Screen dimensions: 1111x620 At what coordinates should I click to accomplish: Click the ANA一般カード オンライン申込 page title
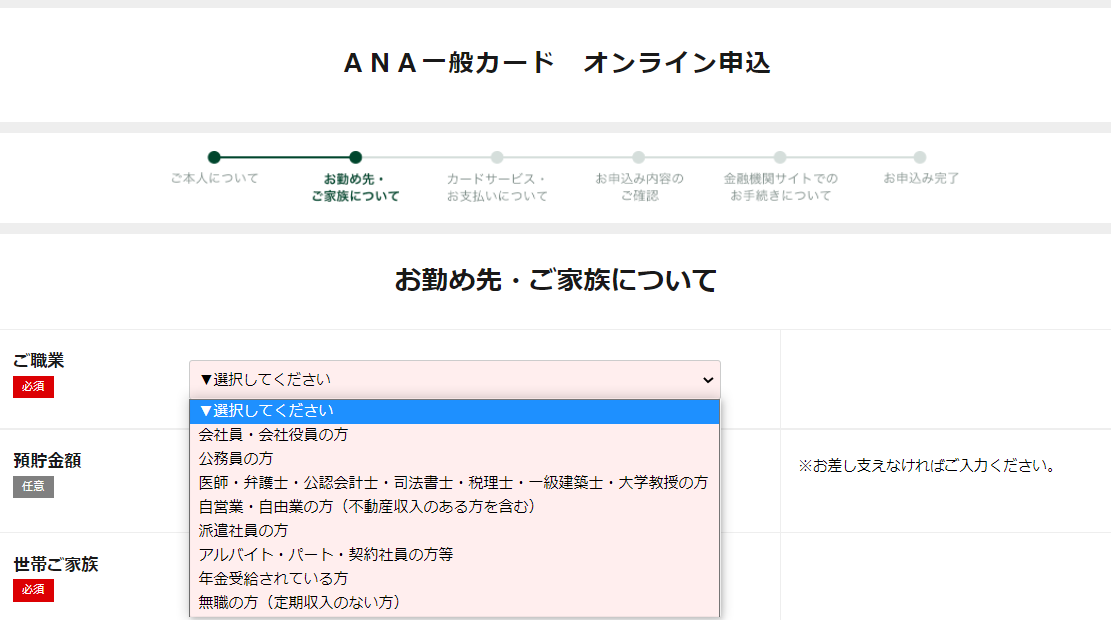(555, 63)
